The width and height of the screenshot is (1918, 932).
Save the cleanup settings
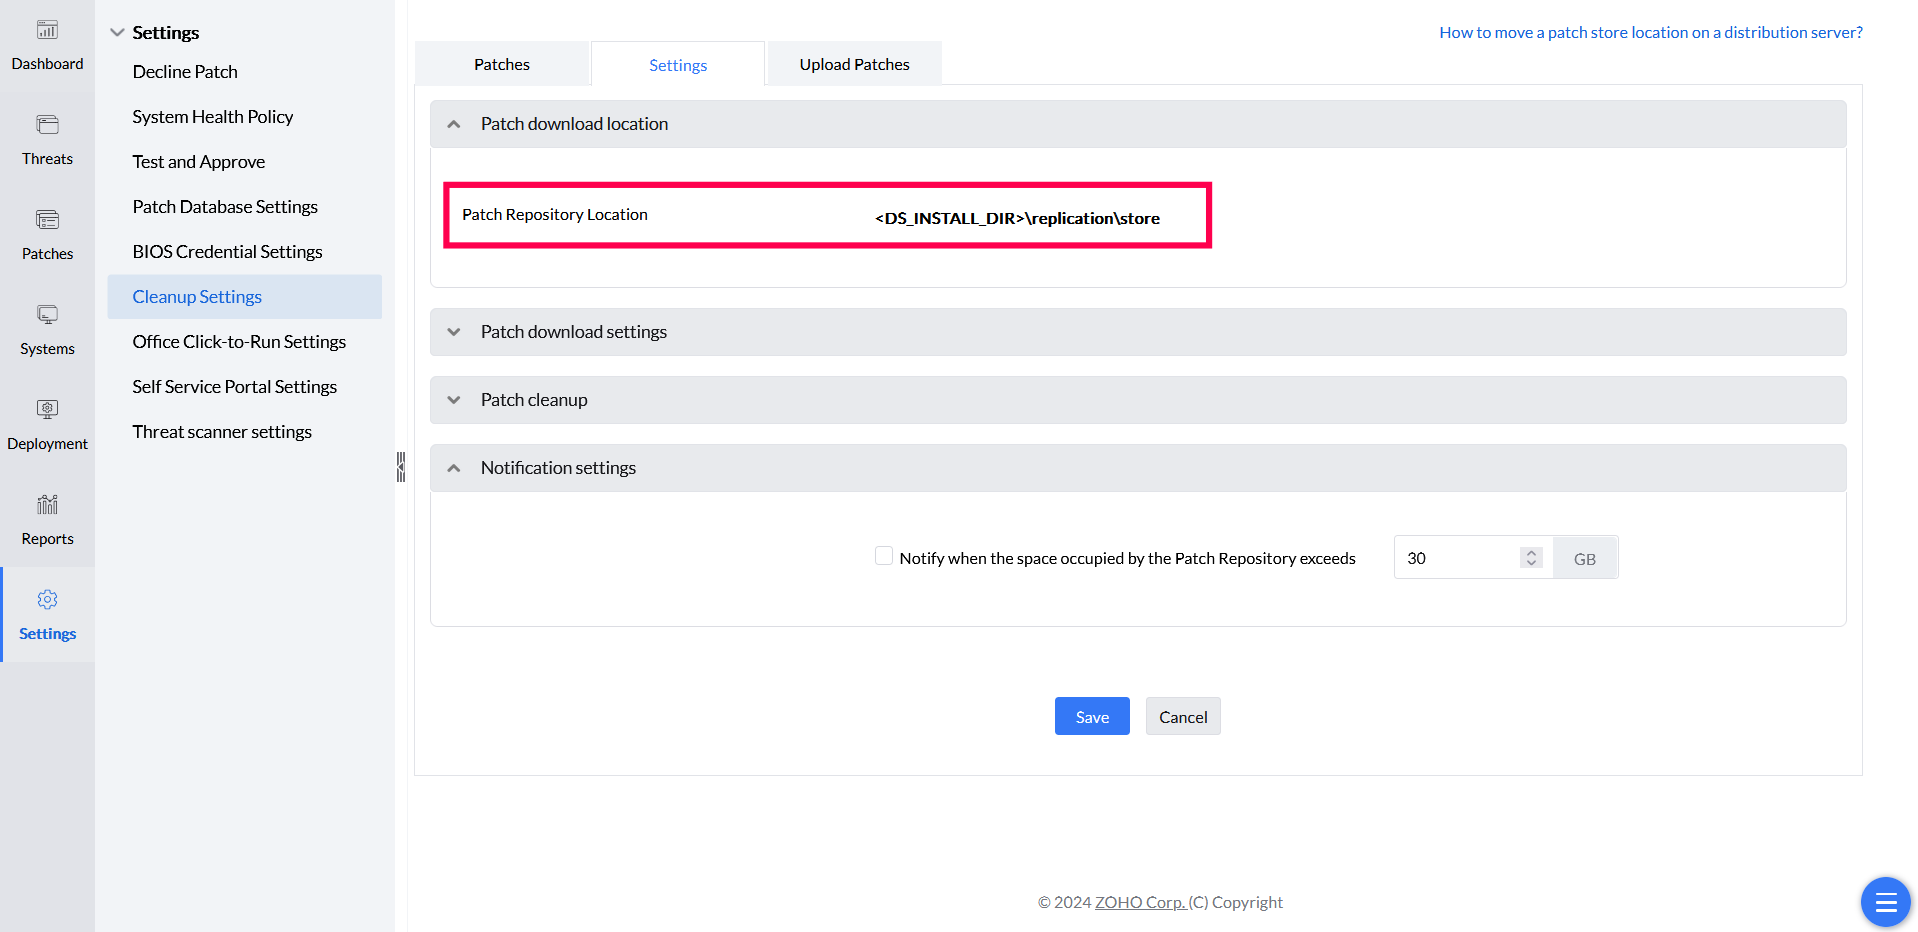click(x=1091, y=716)
